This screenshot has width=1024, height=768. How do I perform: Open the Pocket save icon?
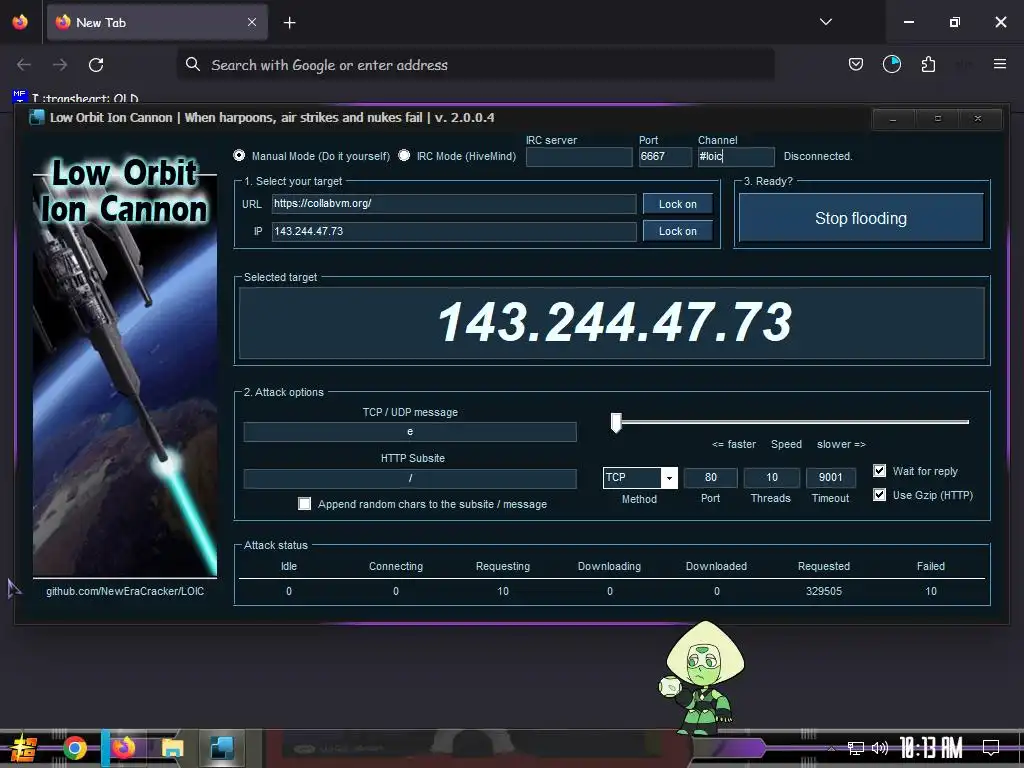coord(856,64)
